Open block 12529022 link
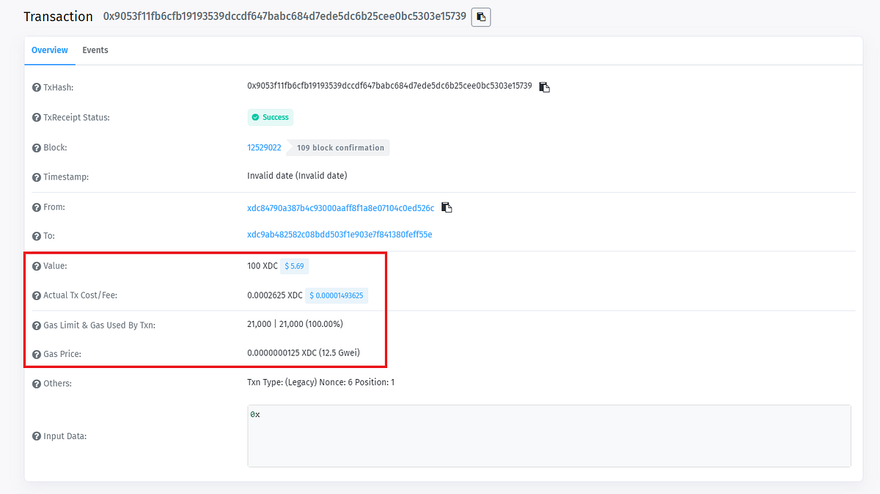Image resolution: width=880 pixels, height=494 pixels. pos(264,148)
